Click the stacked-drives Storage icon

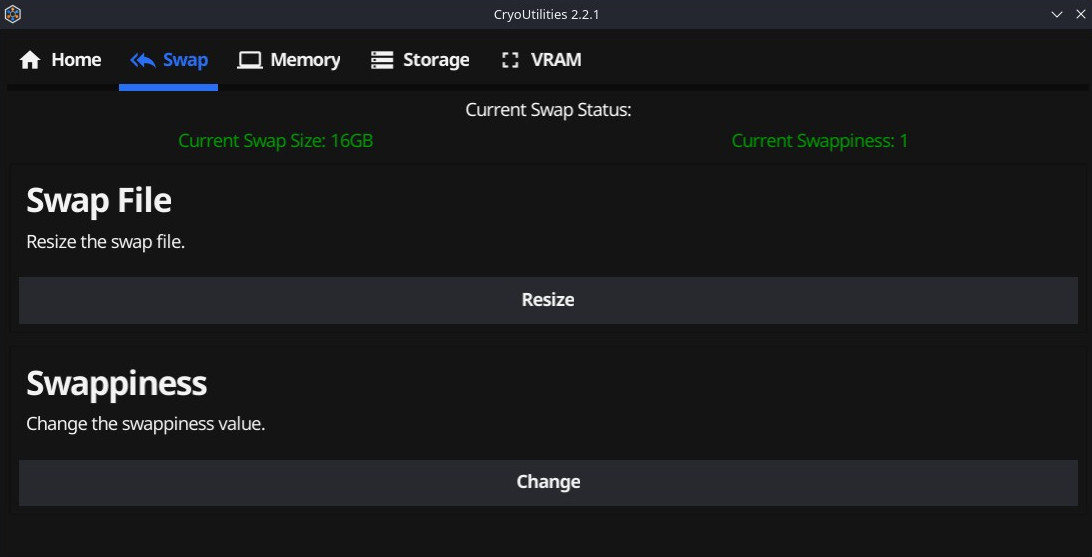tap(382, 60)
